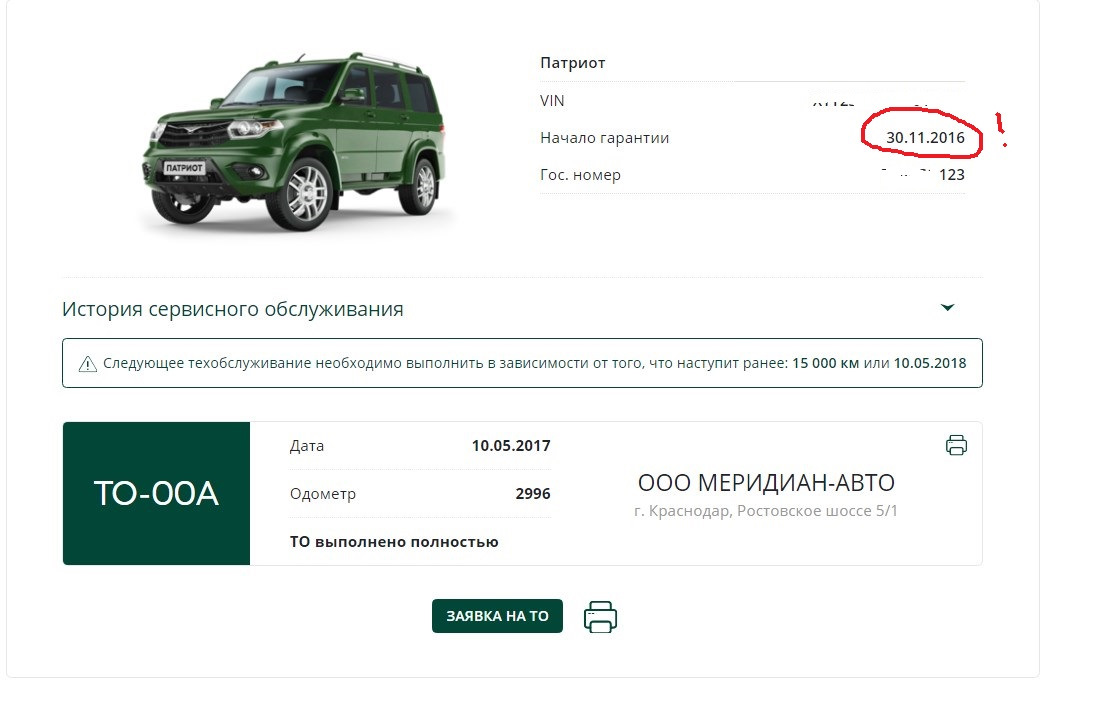Click the Патриот model title
The height and width of the screenshot is (723, 1096).
point(572,63)
